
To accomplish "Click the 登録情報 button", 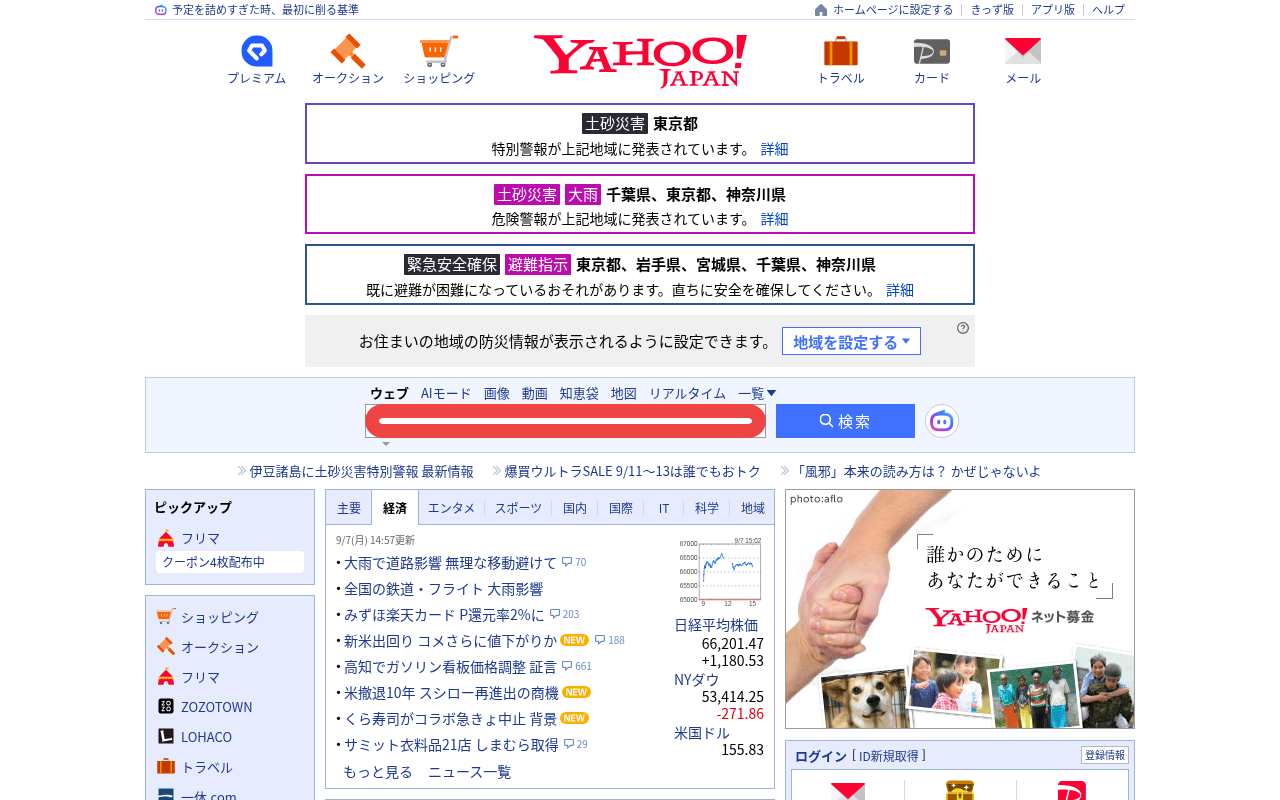I will pyautogui.click(x=1105, y=755).
